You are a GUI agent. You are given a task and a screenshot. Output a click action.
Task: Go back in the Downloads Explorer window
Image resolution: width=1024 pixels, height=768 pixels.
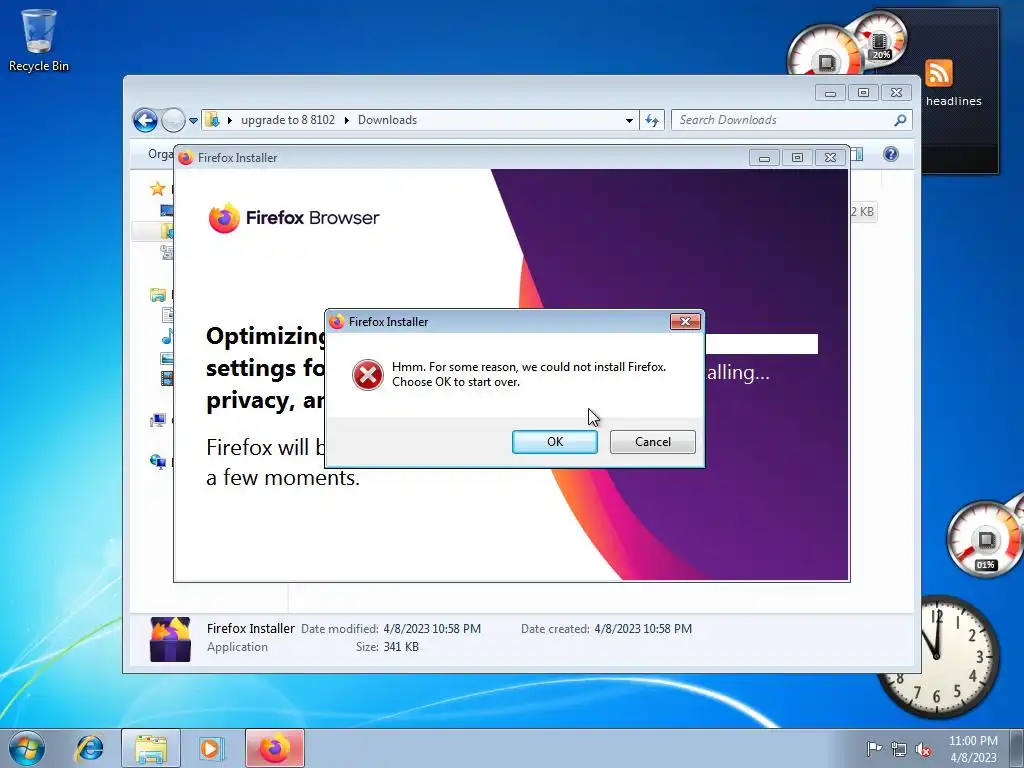pos(145,120)
